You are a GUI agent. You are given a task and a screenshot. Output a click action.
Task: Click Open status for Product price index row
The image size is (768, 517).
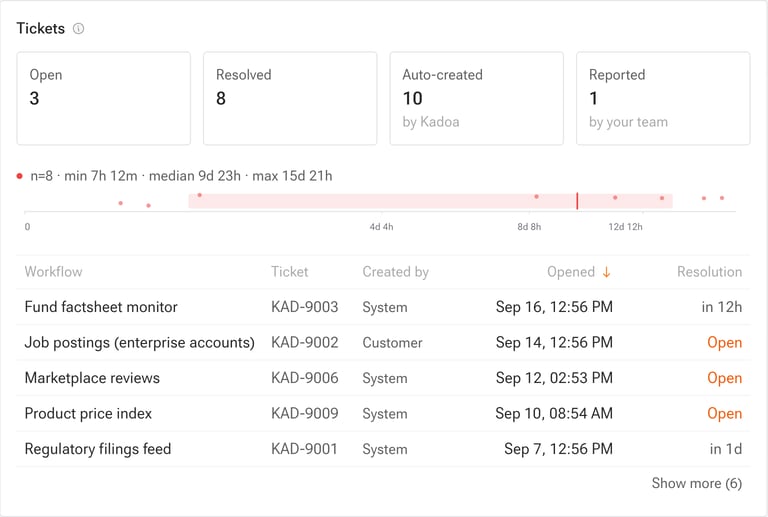(x=724, y=414)
